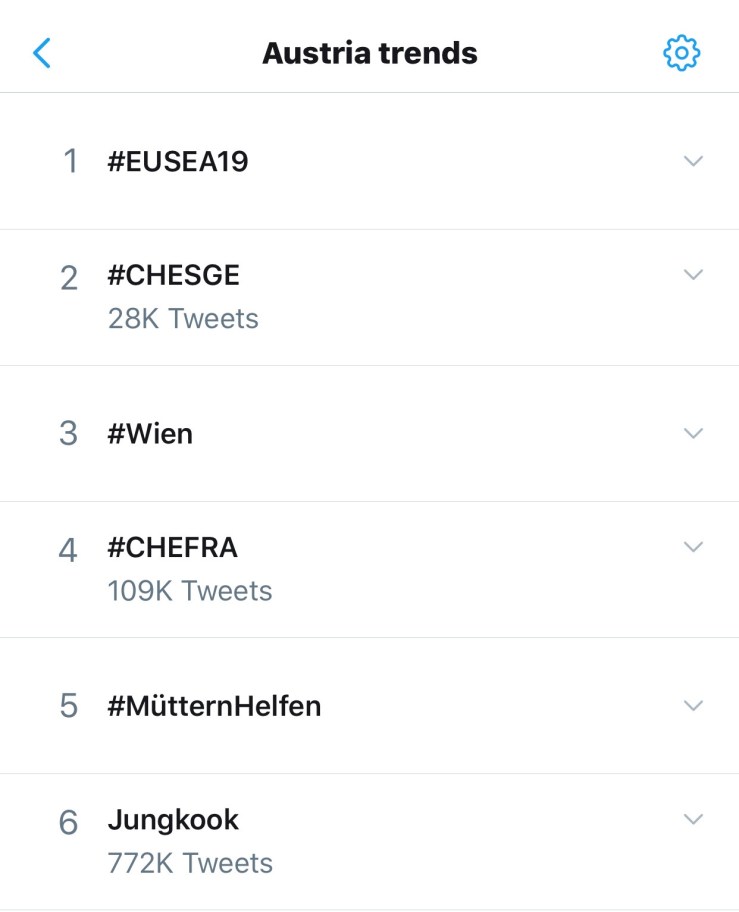Tap the back arrow icon
Screen dimensions: 739x912
[42, 53]
